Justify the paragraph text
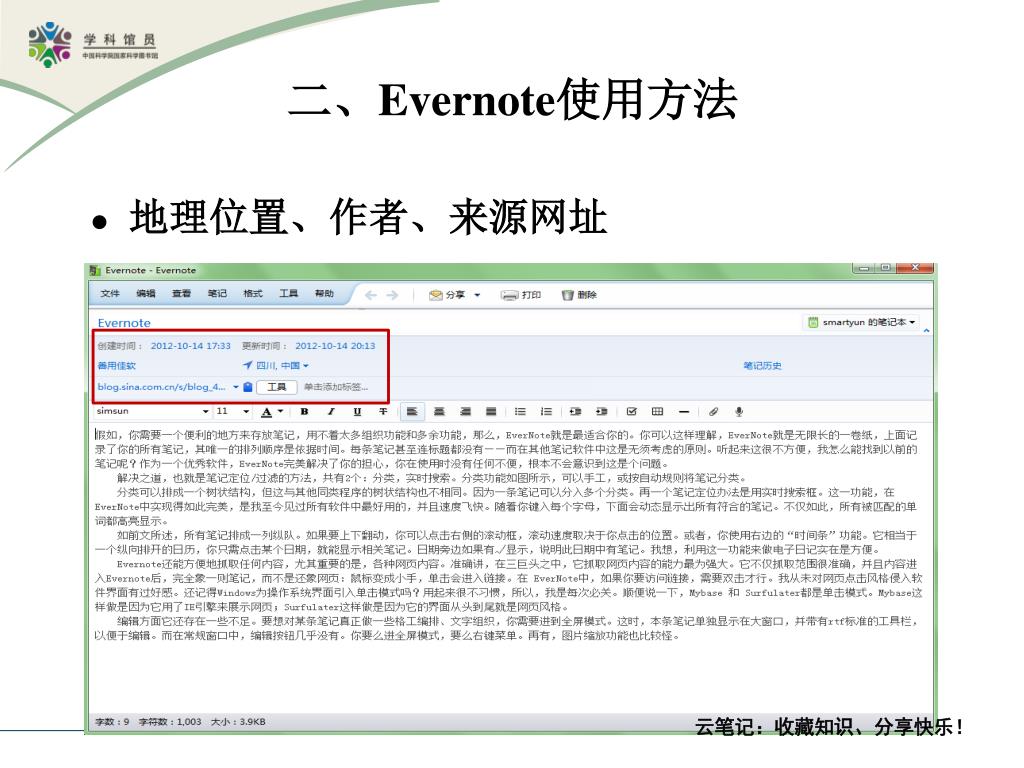This screenshot has height=768, width=1024. point(491,411)
